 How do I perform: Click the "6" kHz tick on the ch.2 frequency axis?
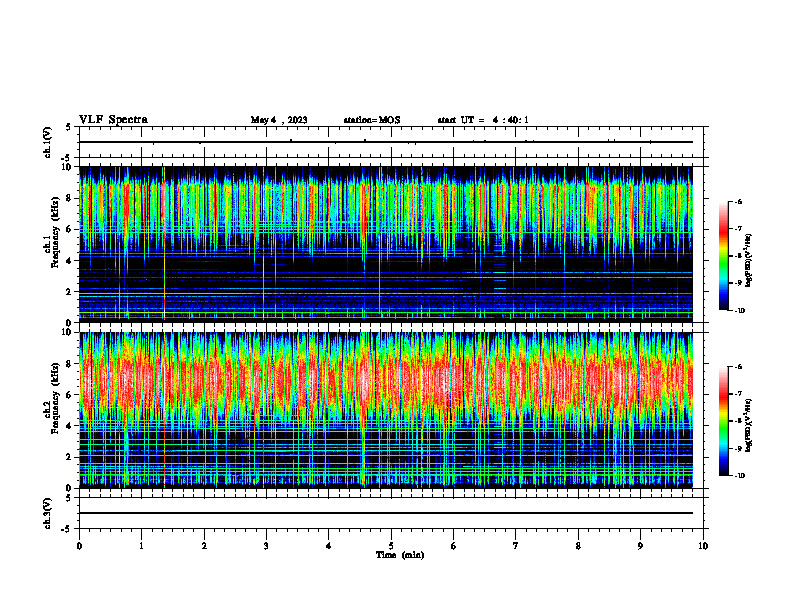pyautogui.click(x=70, y=395)
